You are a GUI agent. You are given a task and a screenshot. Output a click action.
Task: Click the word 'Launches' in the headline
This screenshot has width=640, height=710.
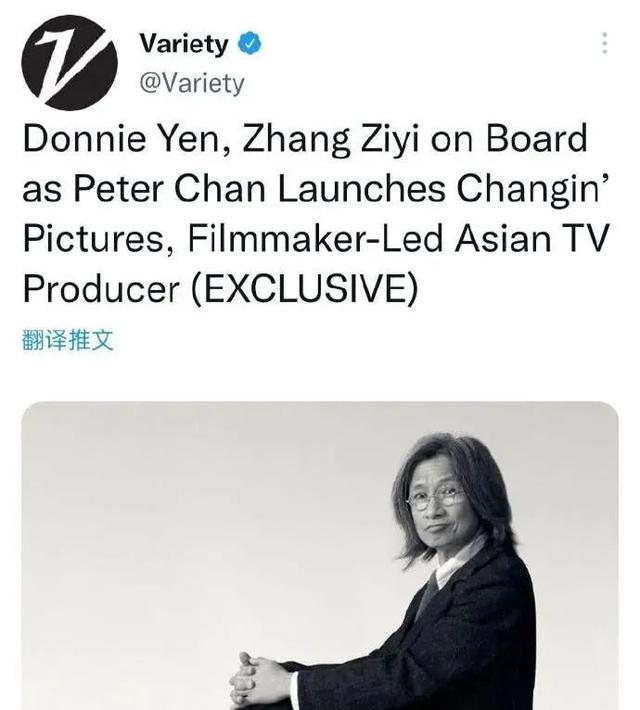point(361,188)
